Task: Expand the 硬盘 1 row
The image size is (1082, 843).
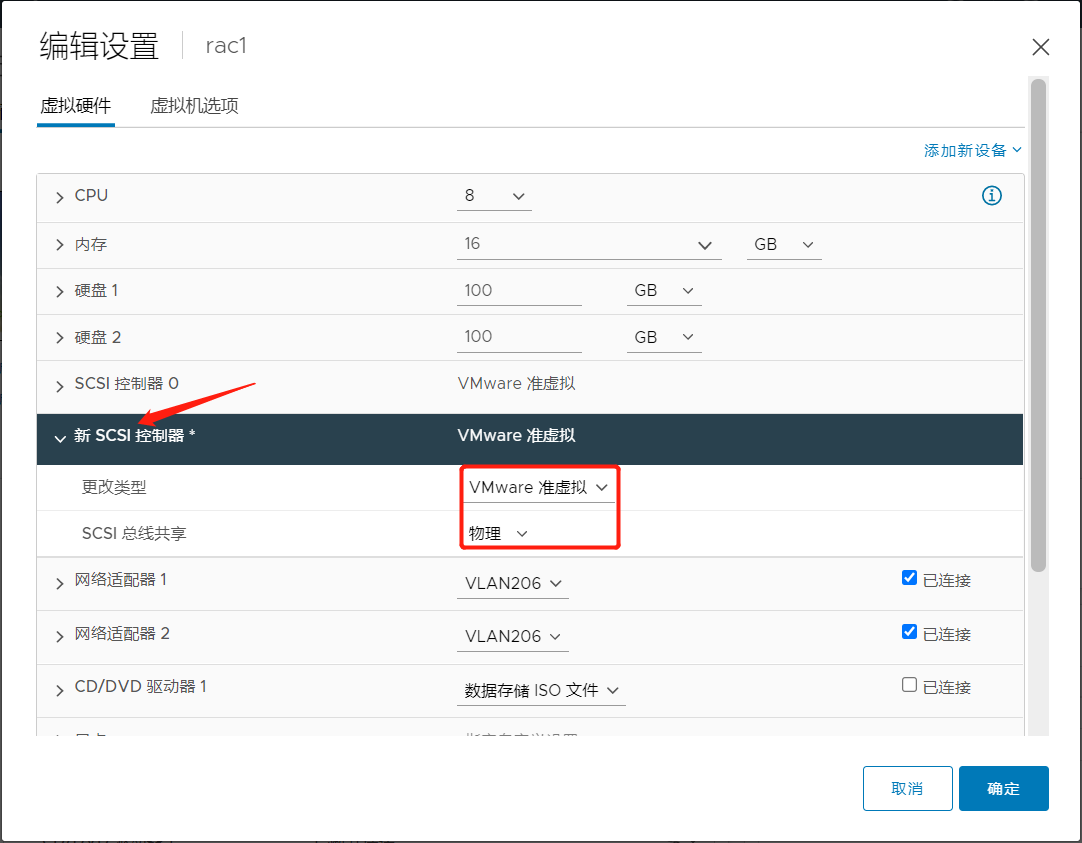Action: click(x=60, y=292)
